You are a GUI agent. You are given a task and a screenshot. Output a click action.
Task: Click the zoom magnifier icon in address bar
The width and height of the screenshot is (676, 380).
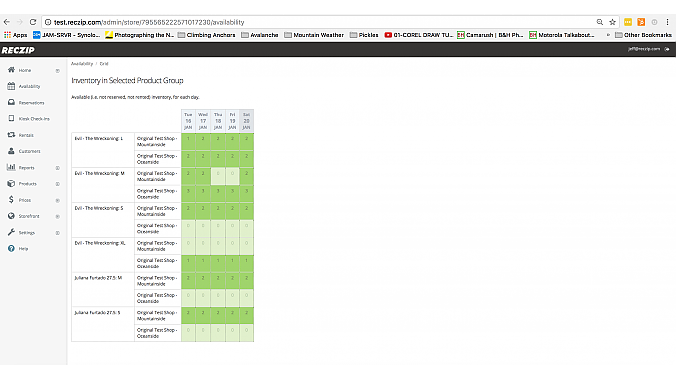600,22
